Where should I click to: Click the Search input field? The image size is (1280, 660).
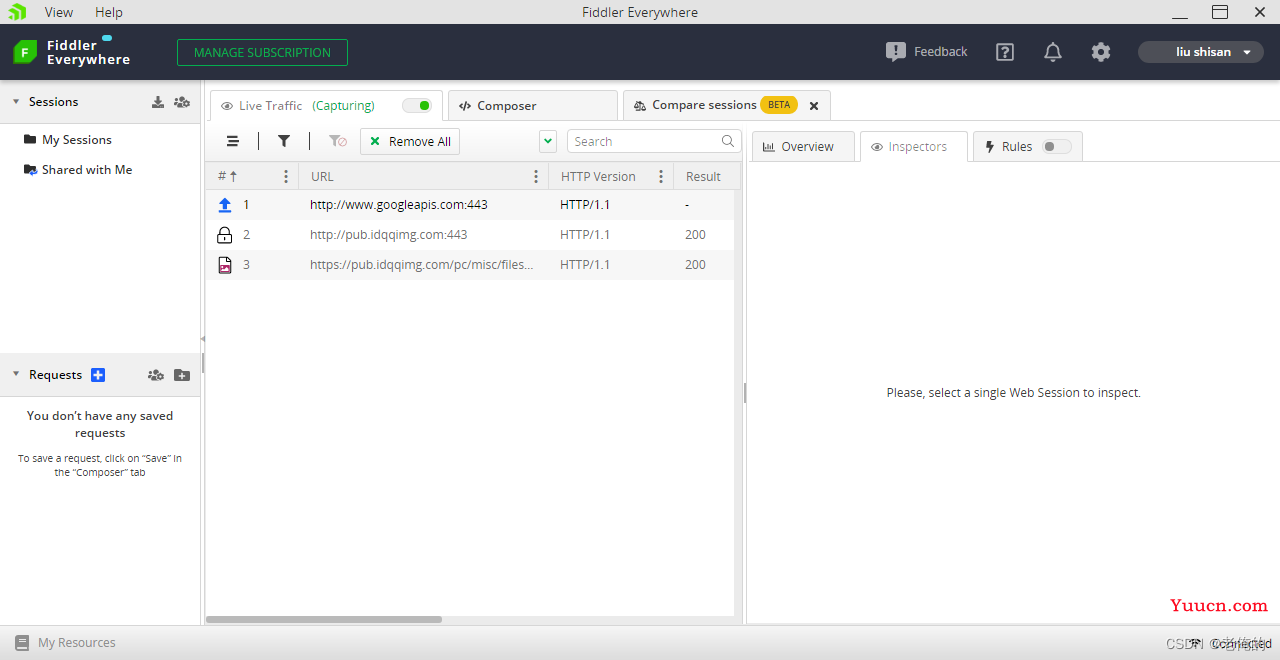point(654,142)
